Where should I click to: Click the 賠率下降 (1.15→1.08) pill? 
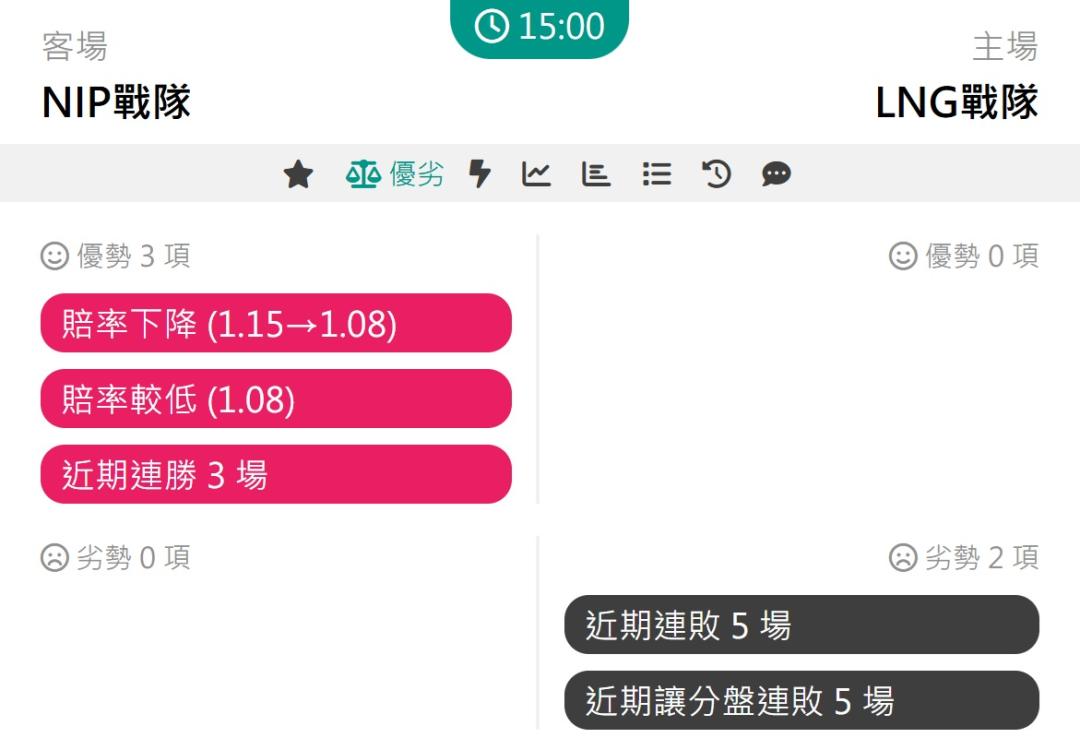click(x=276, y=323)
